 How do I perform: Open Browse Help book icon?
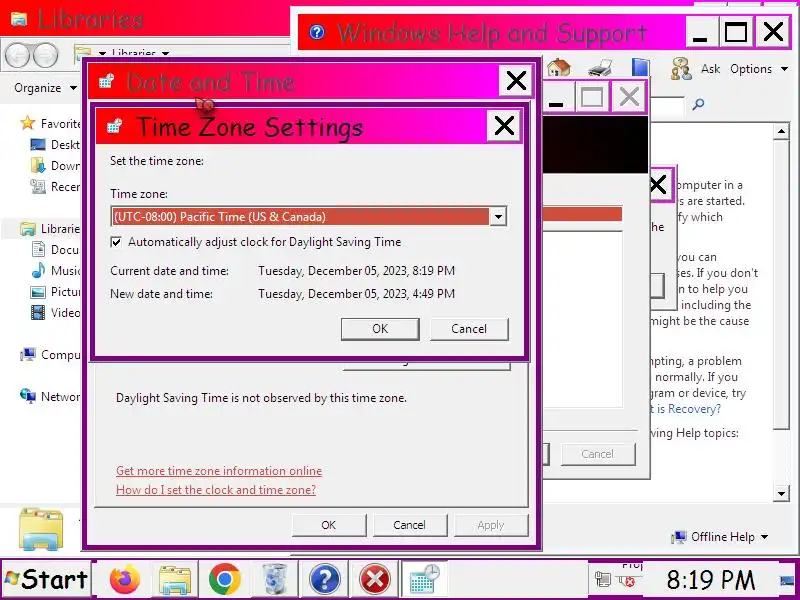click(640, 68)
